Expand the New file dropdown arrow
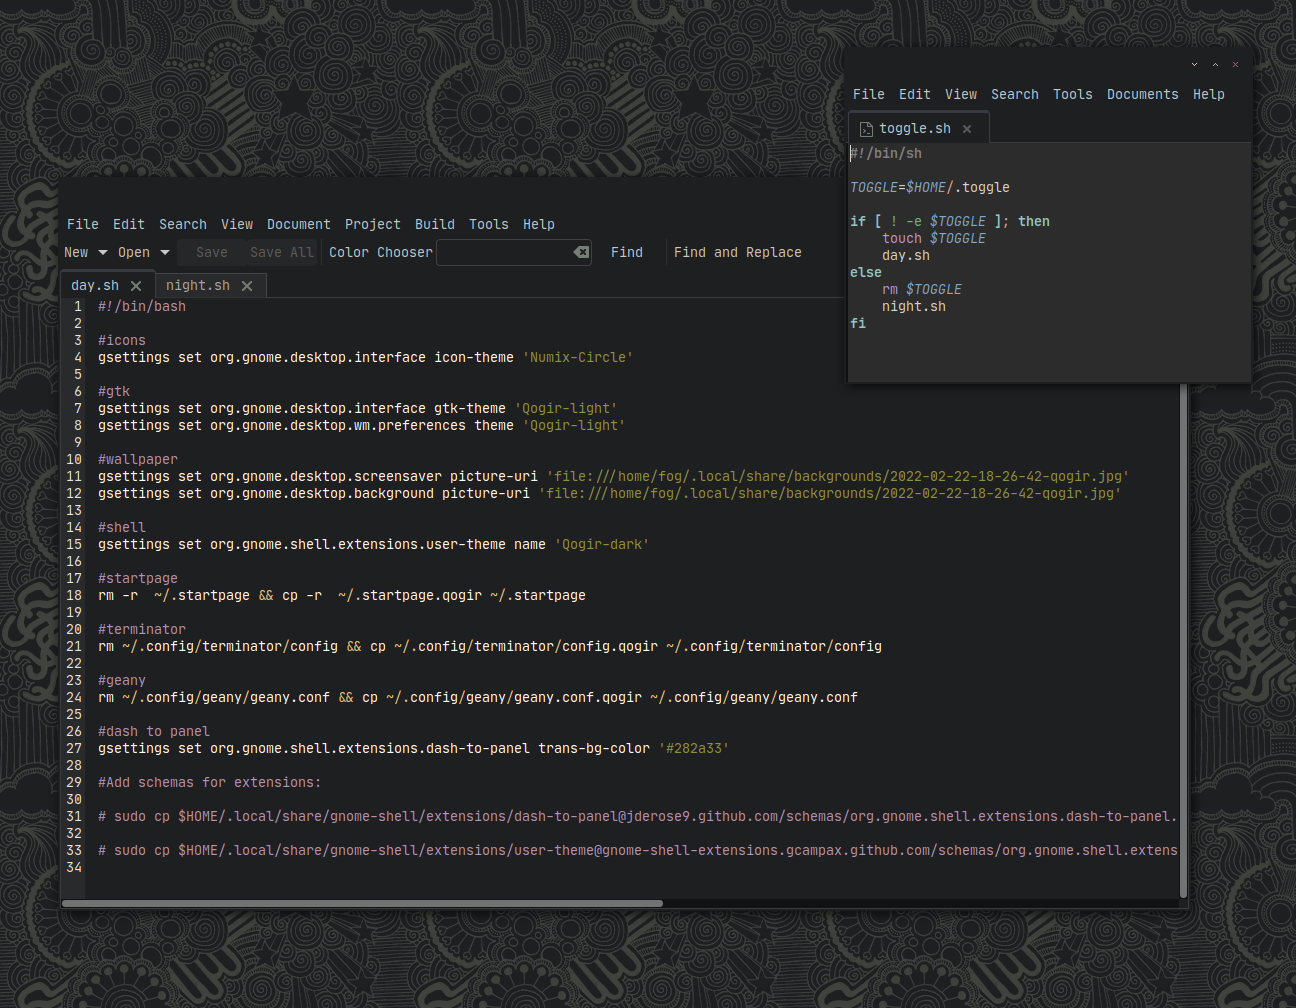 tap(103, 253)
